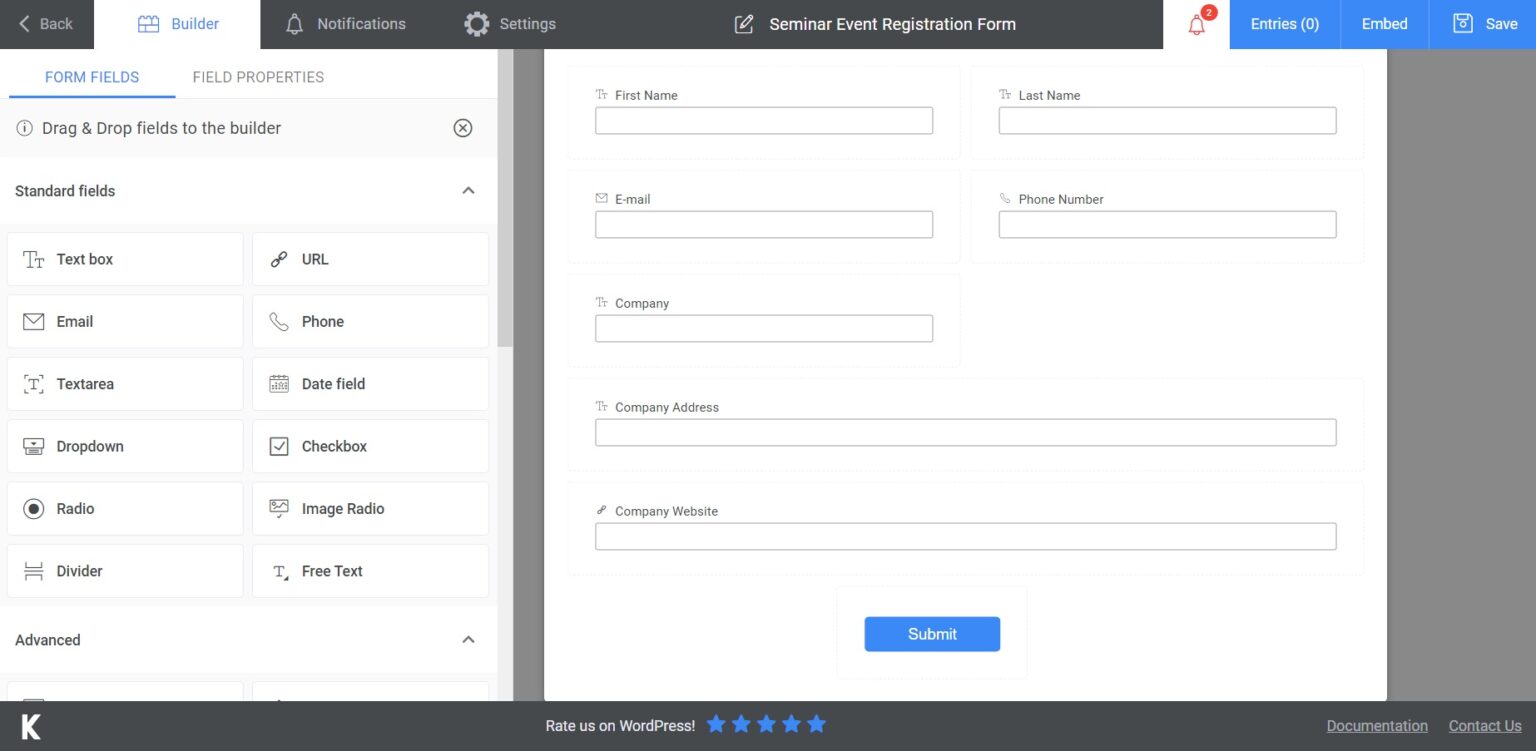Open the Documentation link
This screenshot has height=751, width=1536.
(1377, 726)
